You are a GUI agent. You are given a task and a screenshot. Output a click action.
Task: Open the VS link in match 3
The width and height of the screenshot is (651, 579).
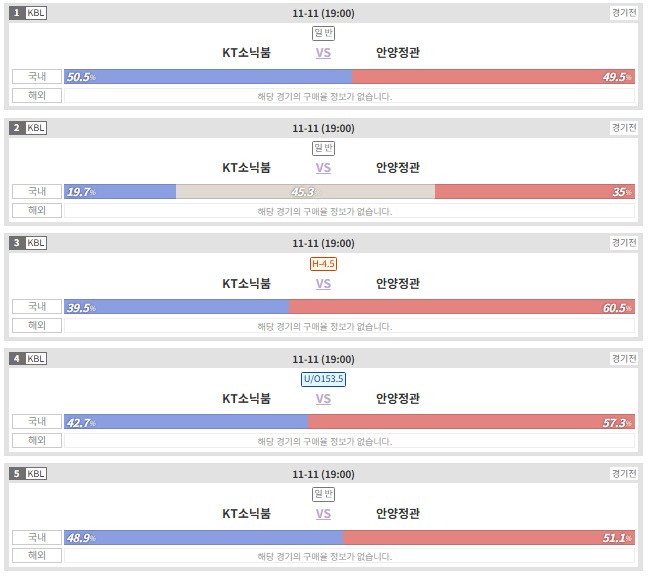pos(323,284)
